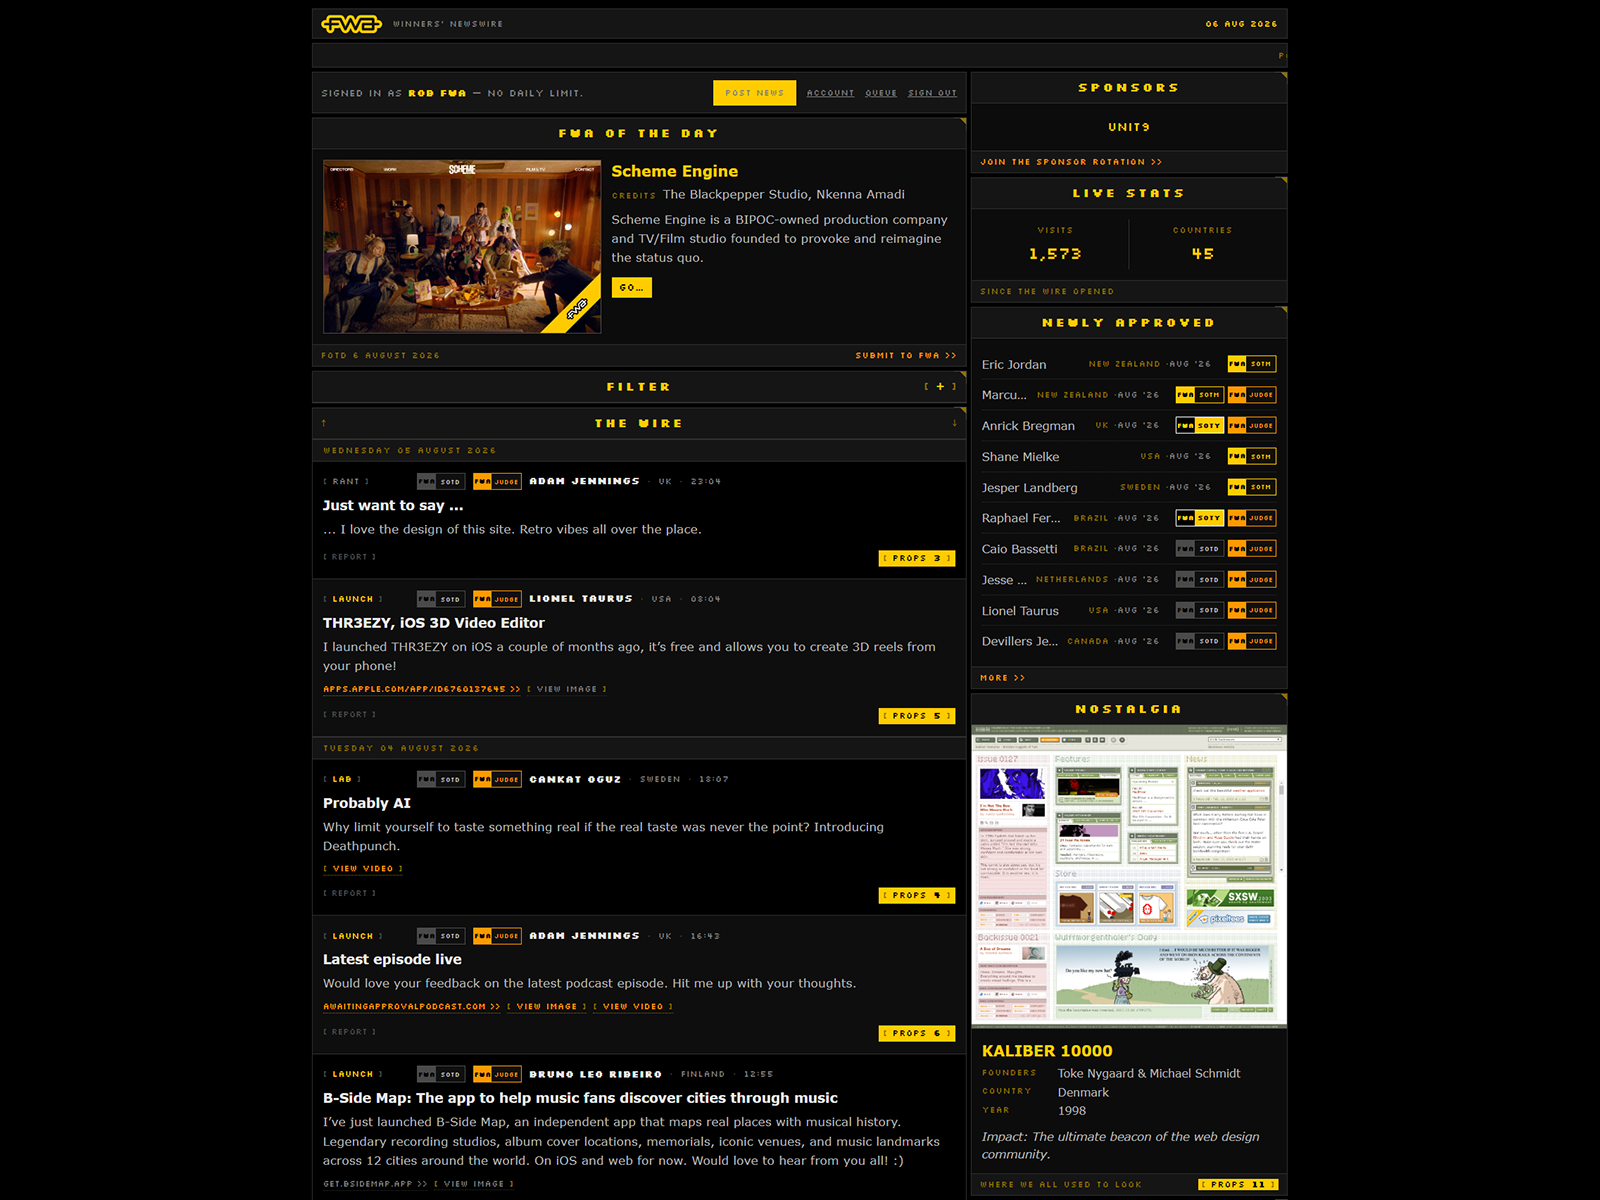Click the visits count 1,573

coord(1055,254)
